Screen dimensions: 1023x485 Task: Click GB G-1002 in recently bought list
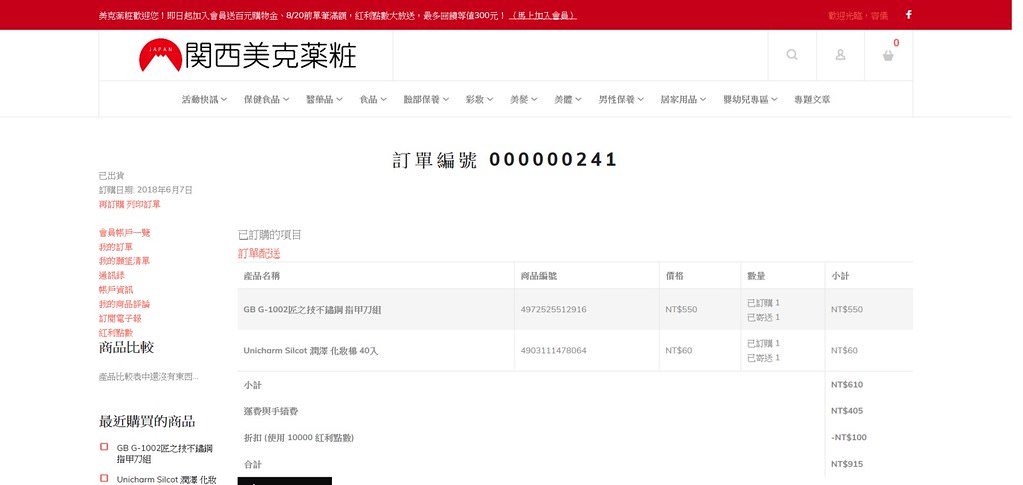[164, 454]
